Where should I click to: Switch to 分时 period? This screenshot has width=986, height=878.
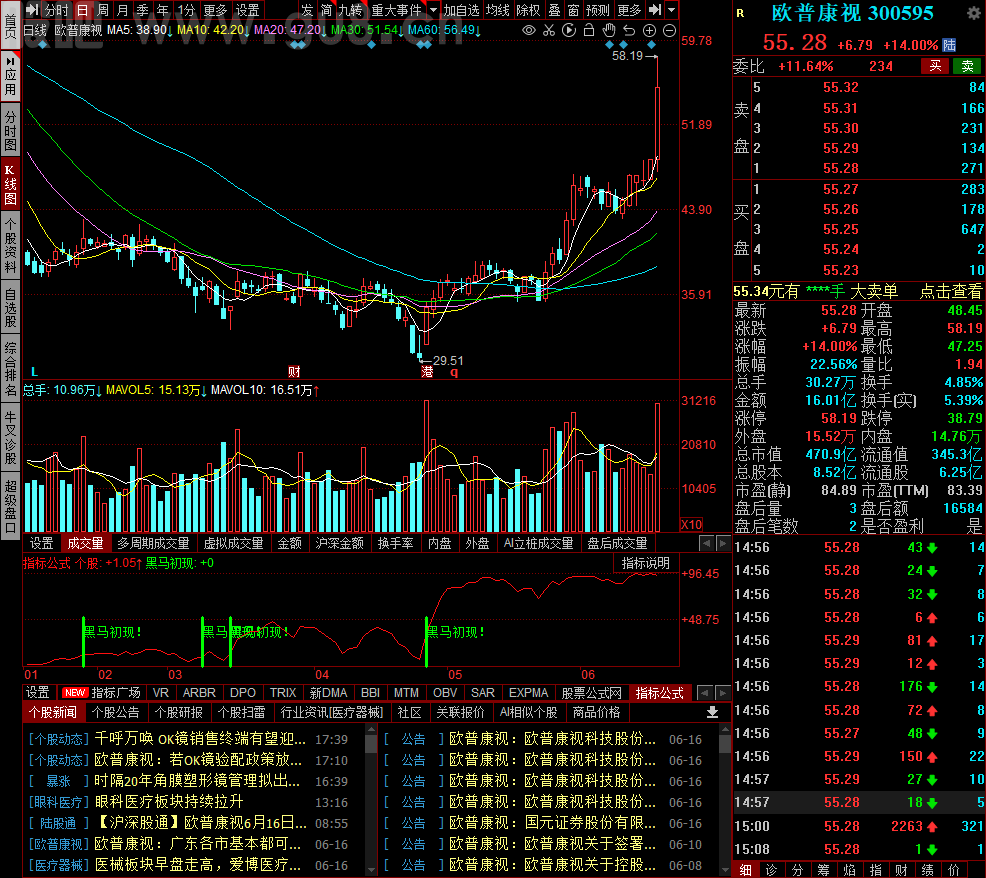[56, 10]
